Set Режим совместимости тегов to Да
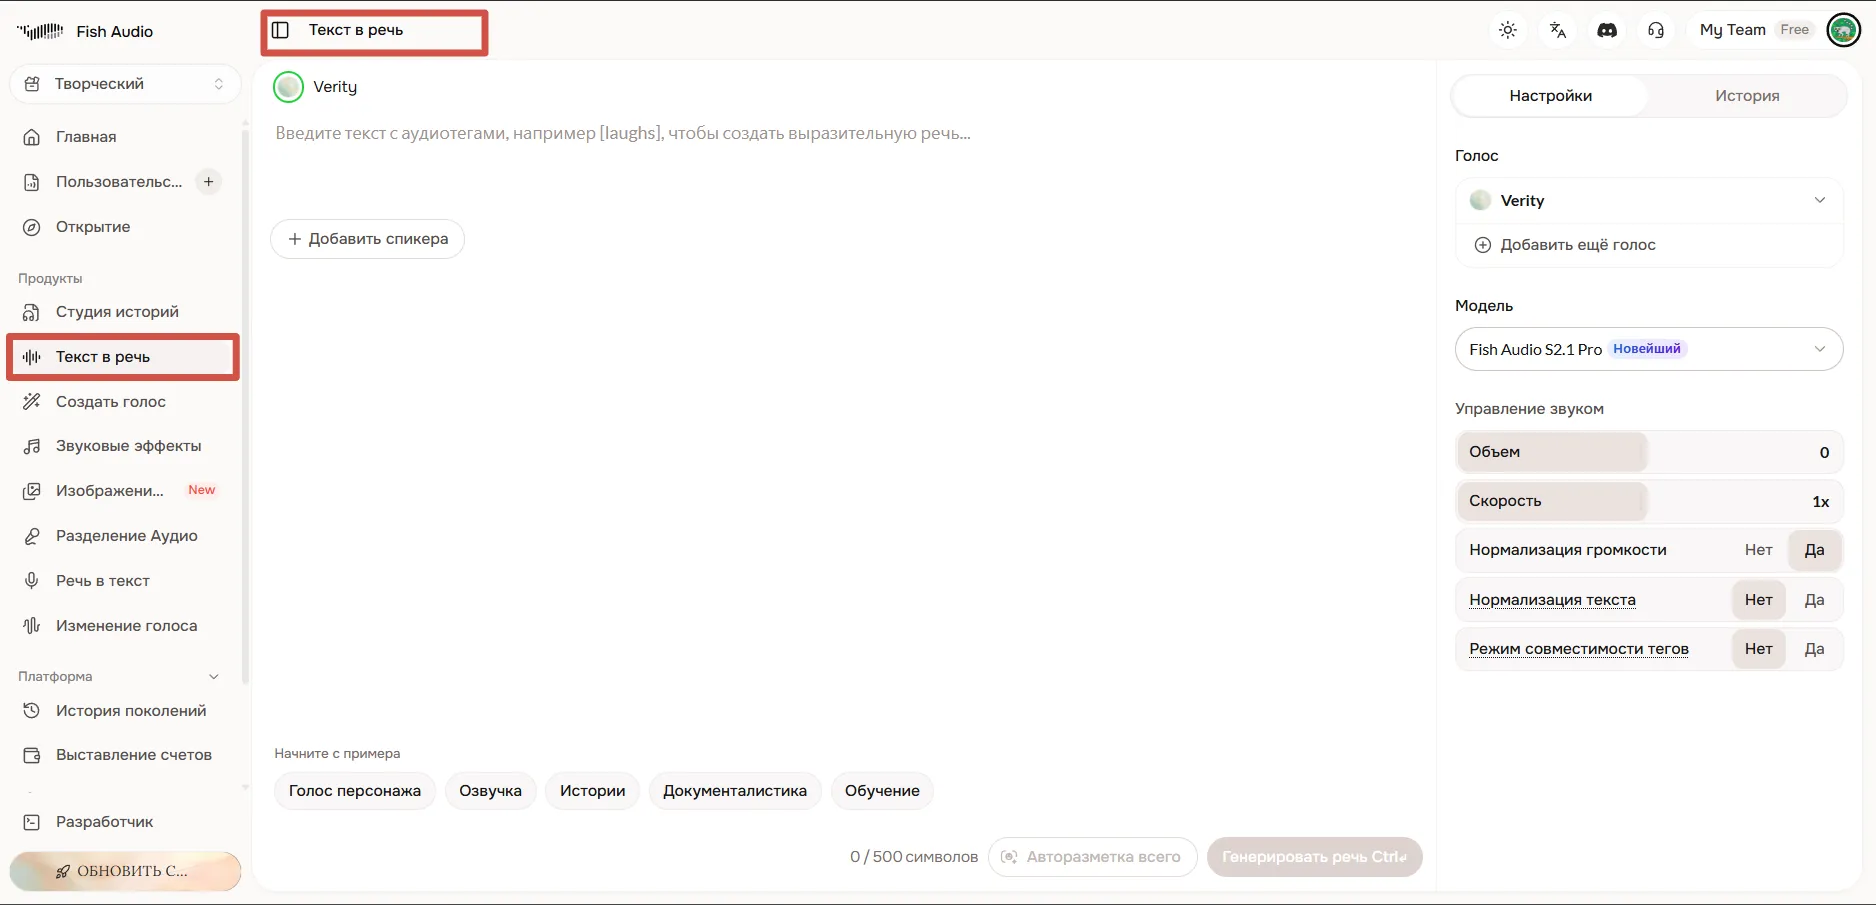Viewport: 1876px width, 905px height. (1814, 649)
